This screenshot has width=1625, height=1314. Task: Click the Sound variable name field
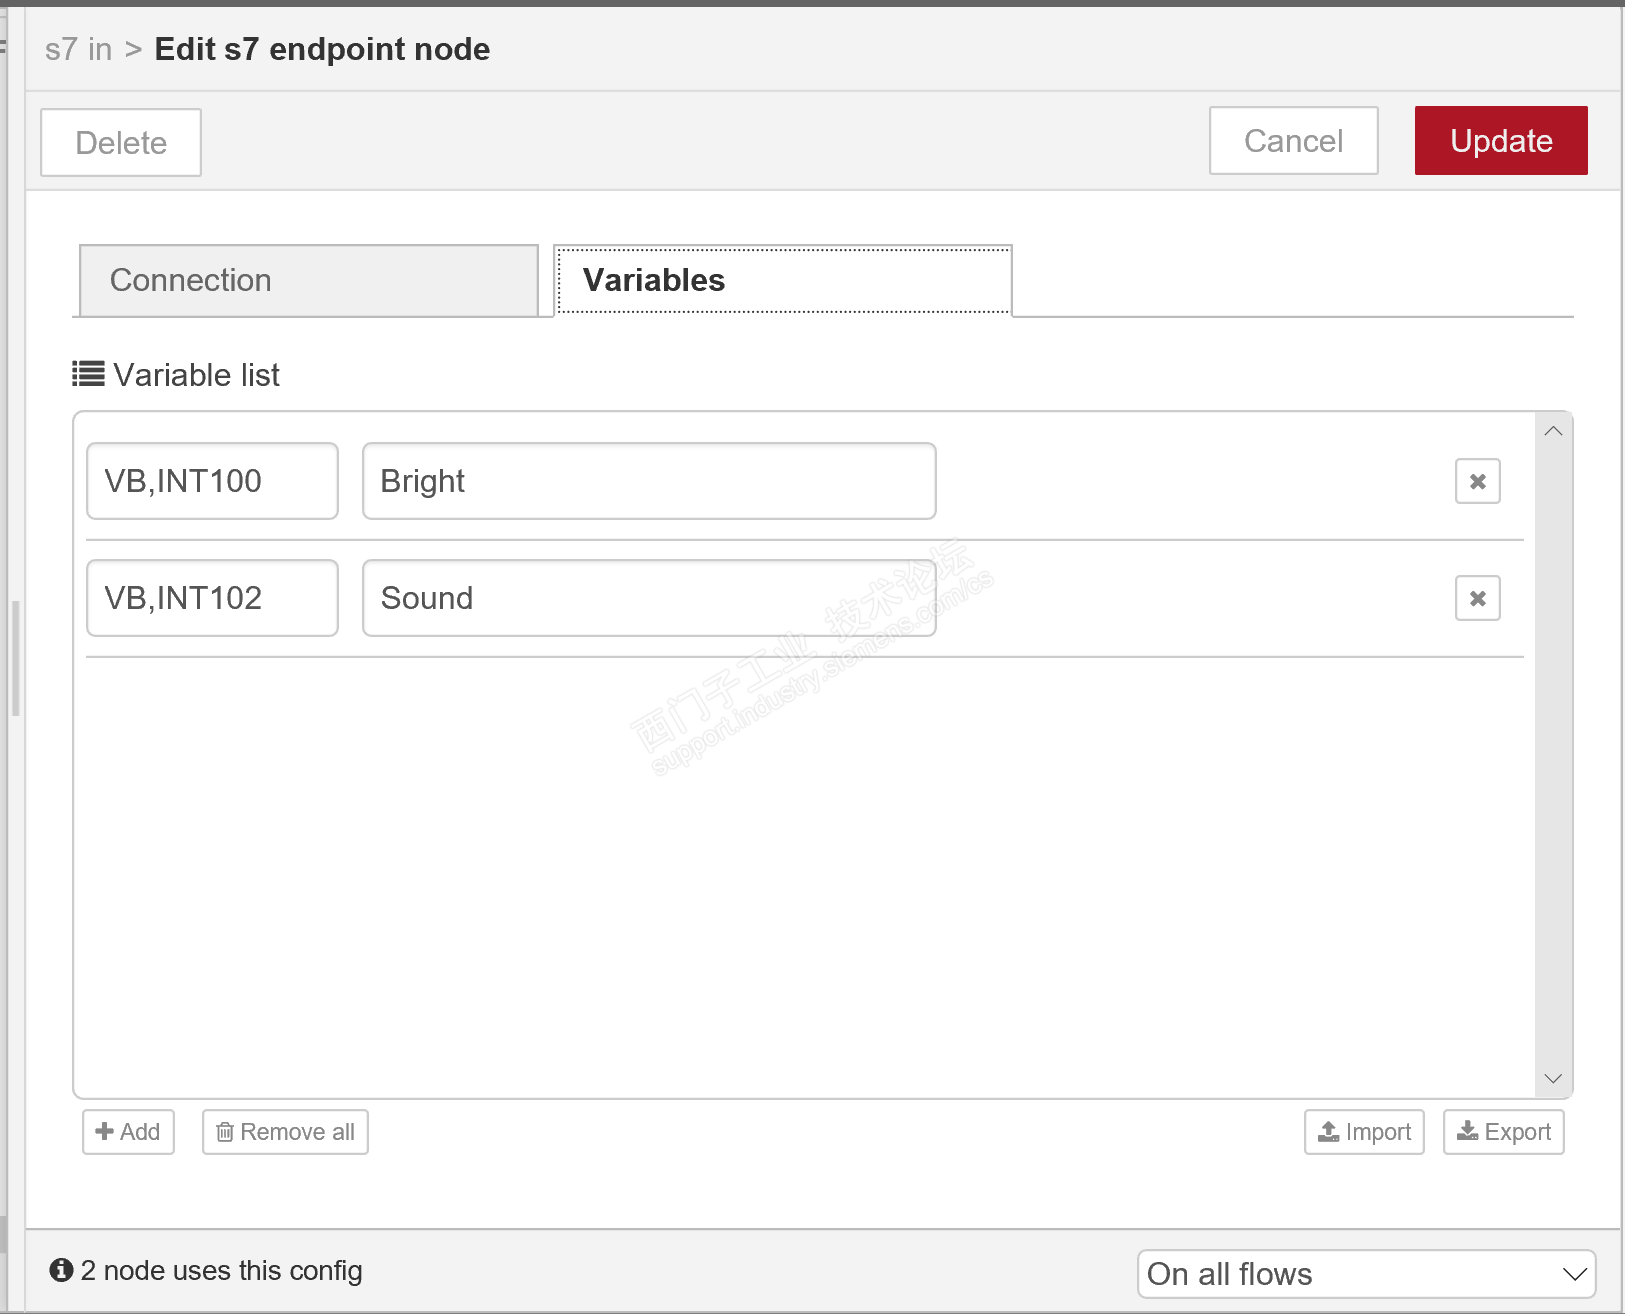click(648, 599)
